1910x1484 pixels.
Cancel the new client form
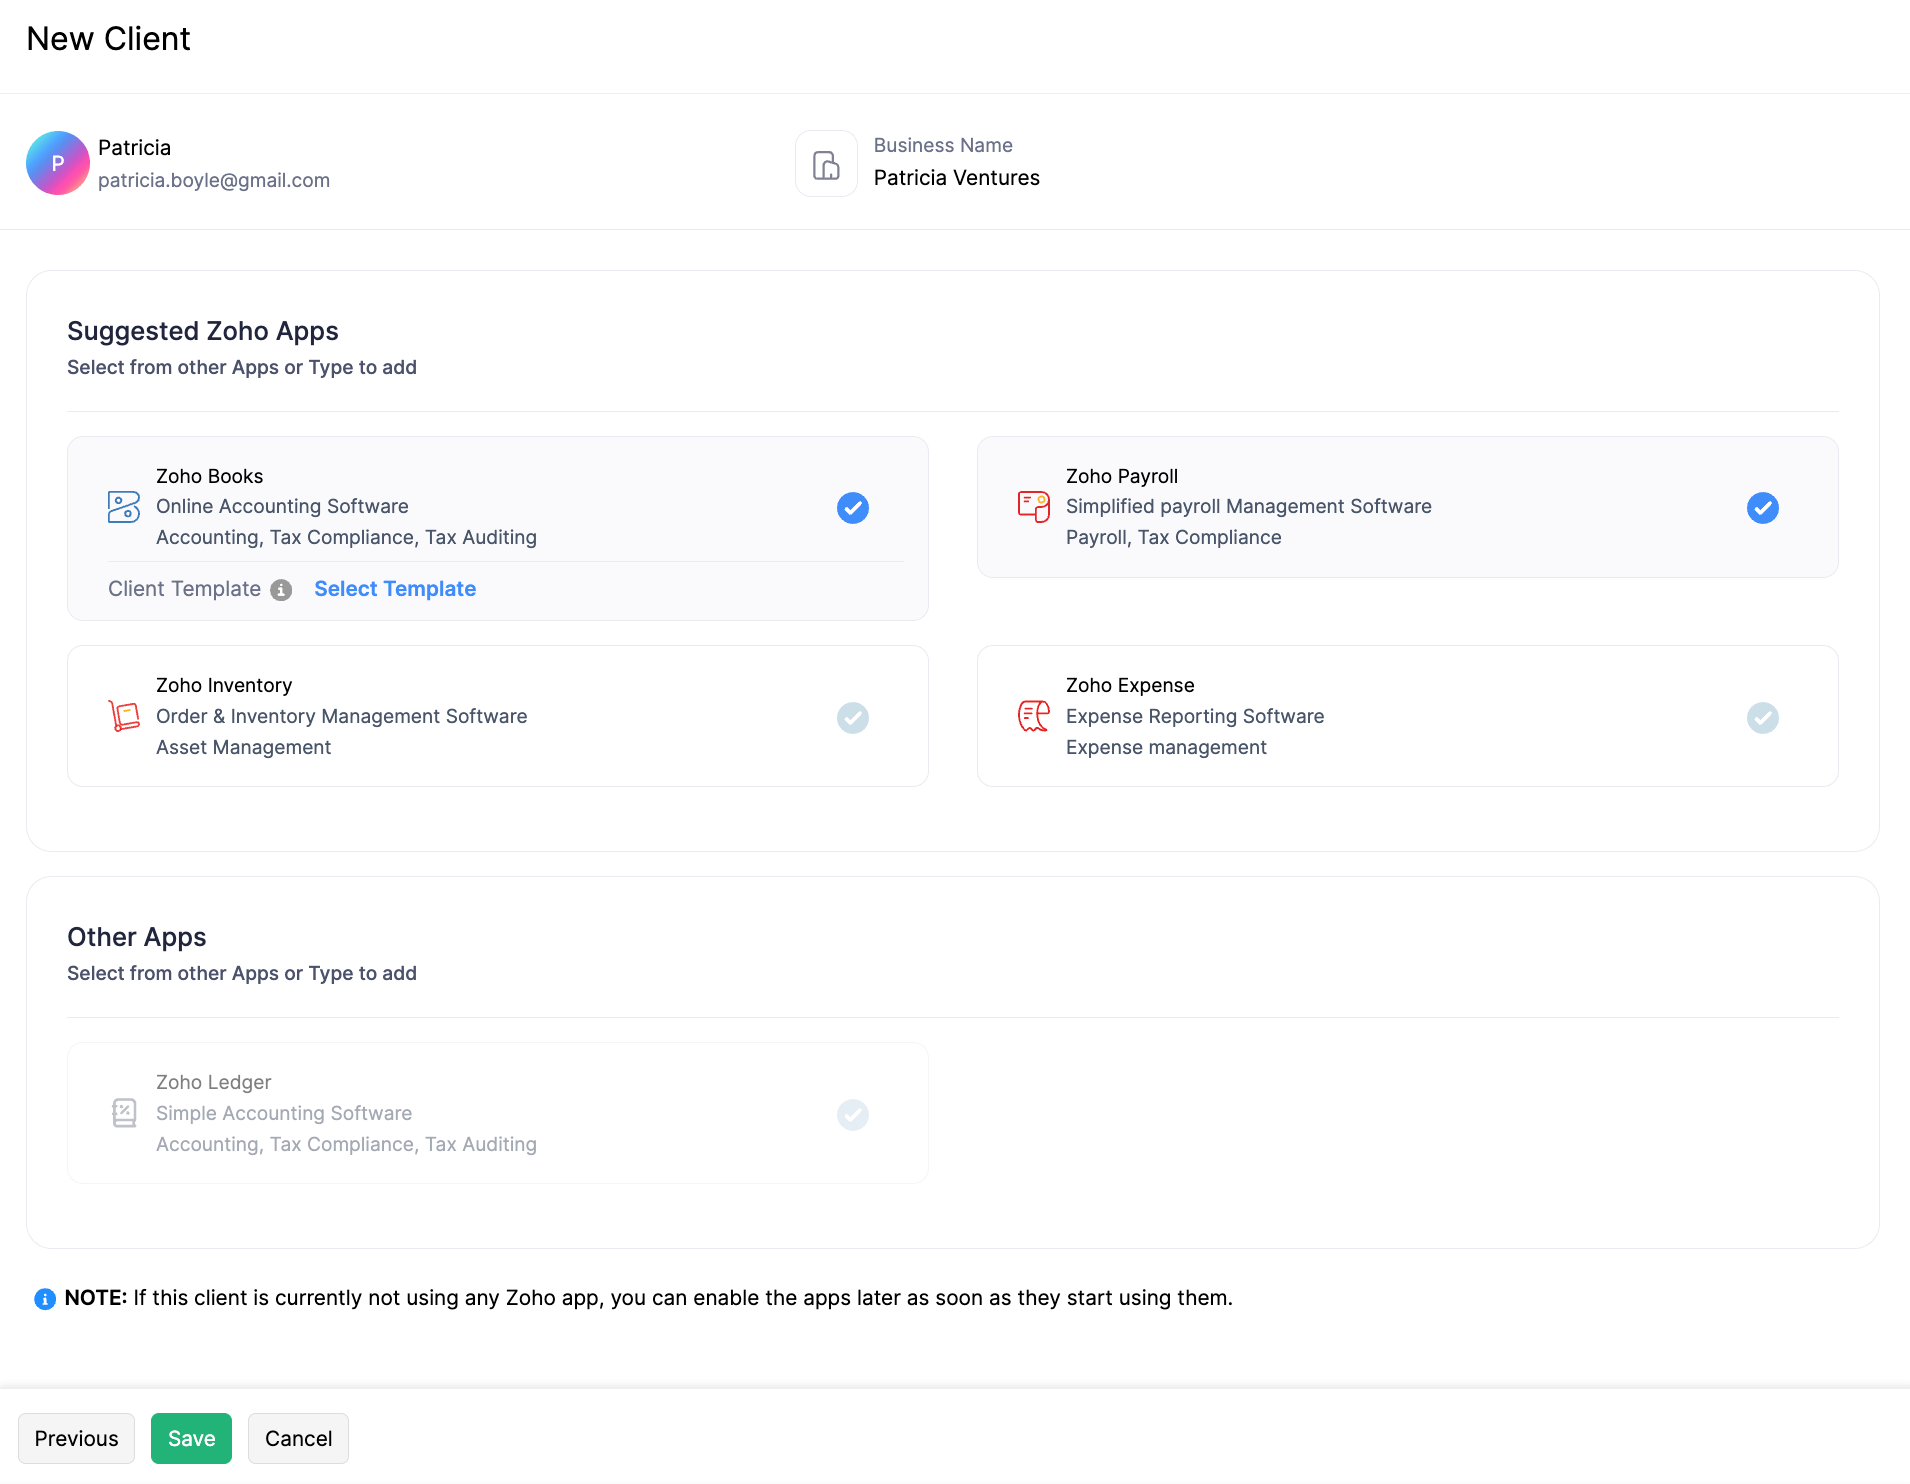tap(298, 1438)
